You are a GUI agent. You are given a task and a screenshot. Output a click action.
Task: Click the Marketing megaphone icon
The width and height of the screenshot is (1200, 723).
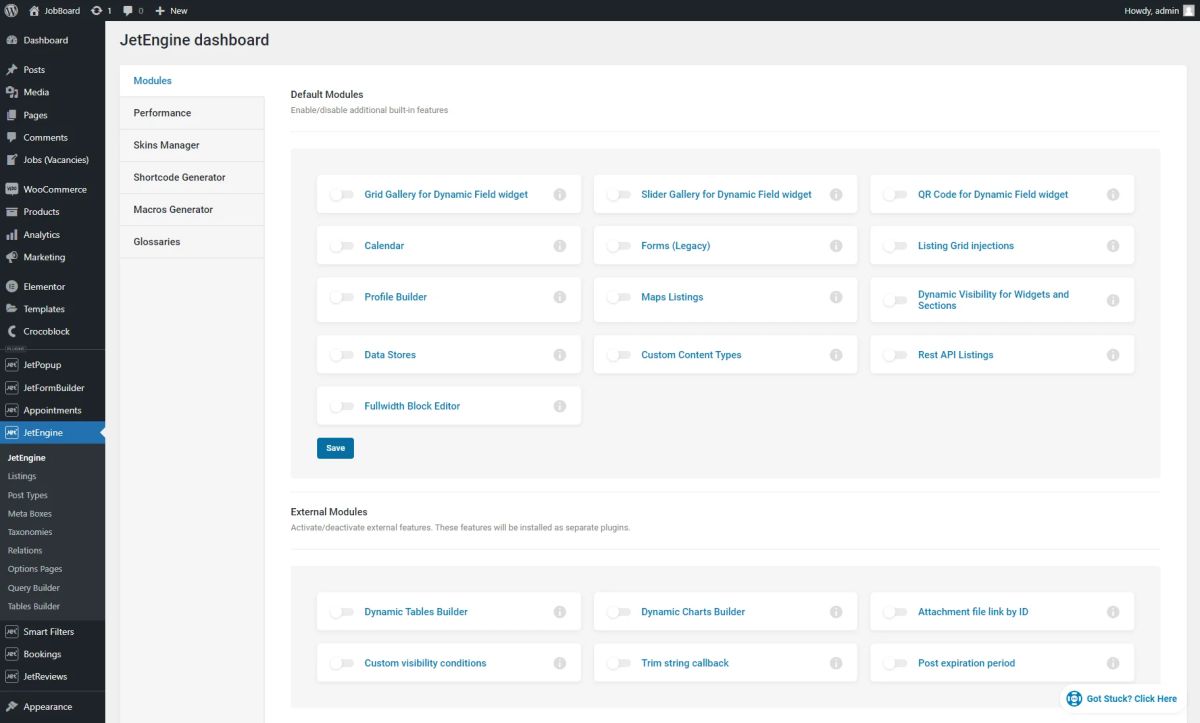pyautogui.click(x=11, y=257)
